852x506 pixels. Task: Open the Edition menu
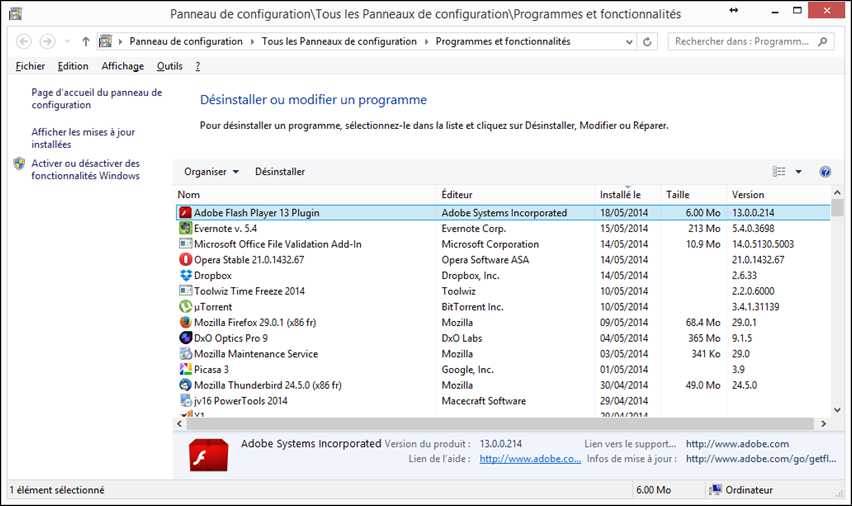[x=73, y=66]
